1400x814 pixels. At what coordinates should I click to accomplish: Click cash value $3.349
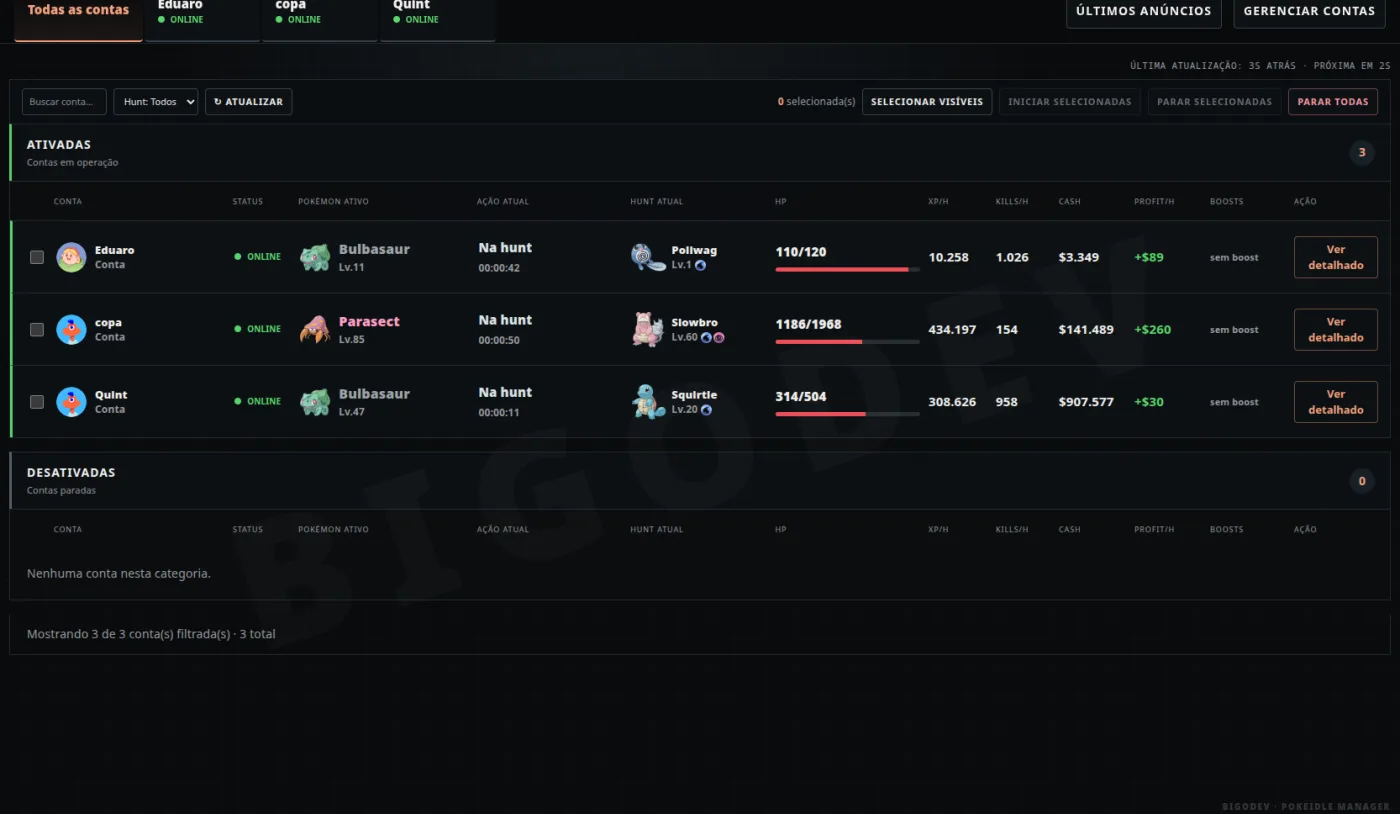click(x=1079, y=257)
